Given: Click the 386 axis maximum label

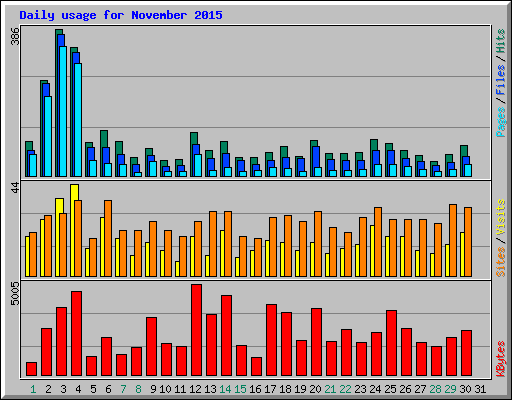Looking at the screenshot, I should pos(15,36).
